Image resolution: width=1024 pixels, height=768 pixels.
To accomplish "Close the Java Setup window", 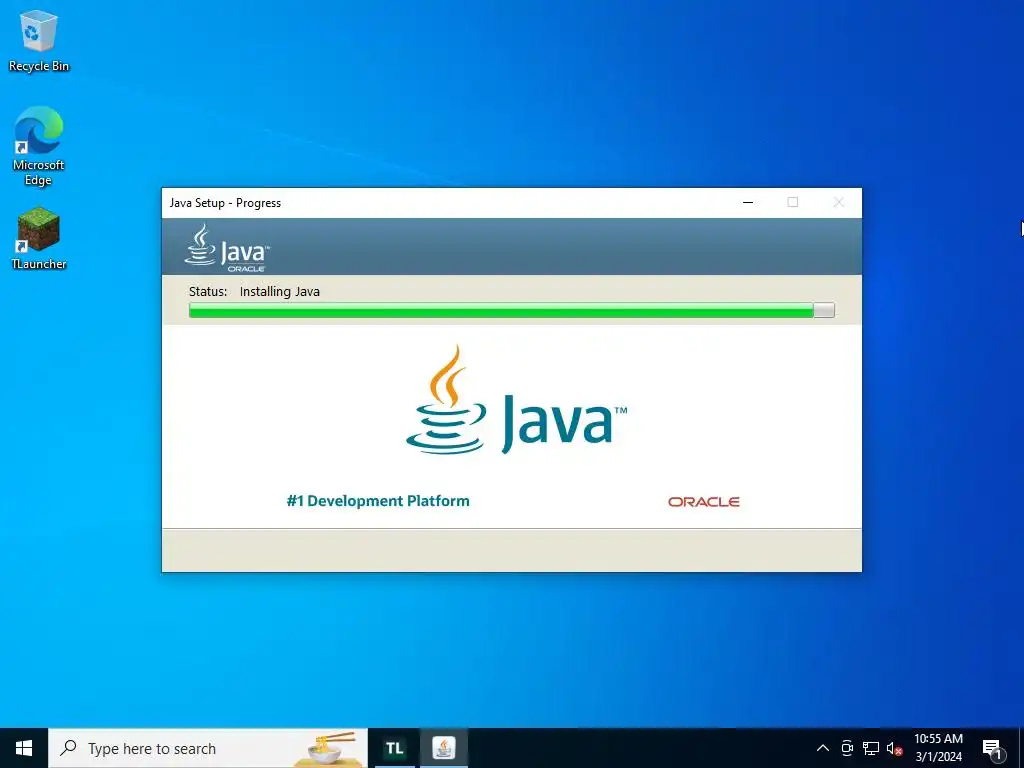I will [839, 202].
